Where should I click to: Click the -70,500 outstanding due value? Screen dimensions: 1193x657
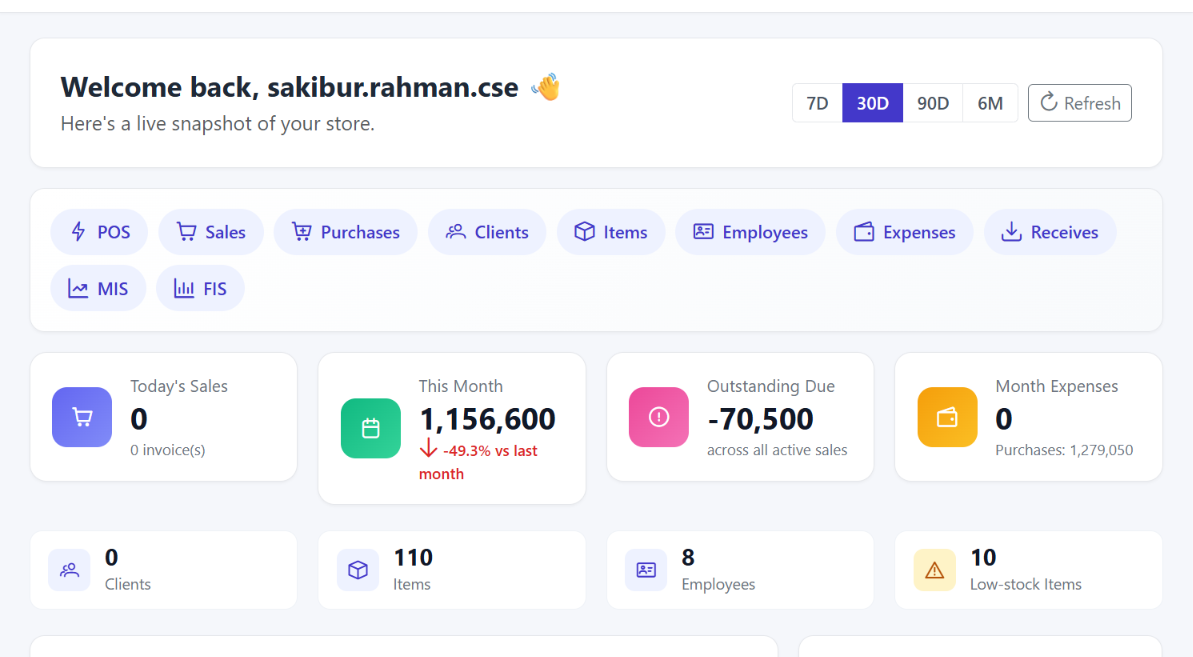point(760,419)
